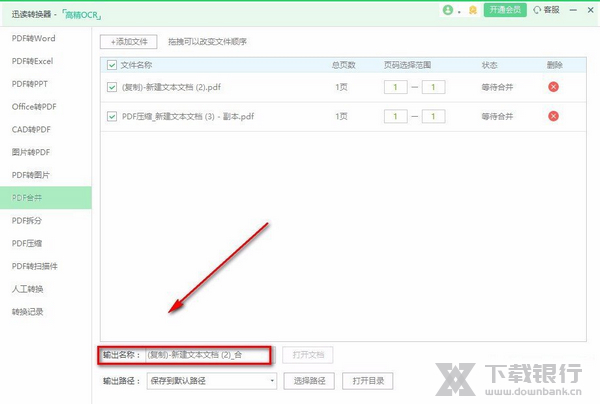Open PDF拆分 in sidebar
Viewport: 600px width, 404px height.
26,220
